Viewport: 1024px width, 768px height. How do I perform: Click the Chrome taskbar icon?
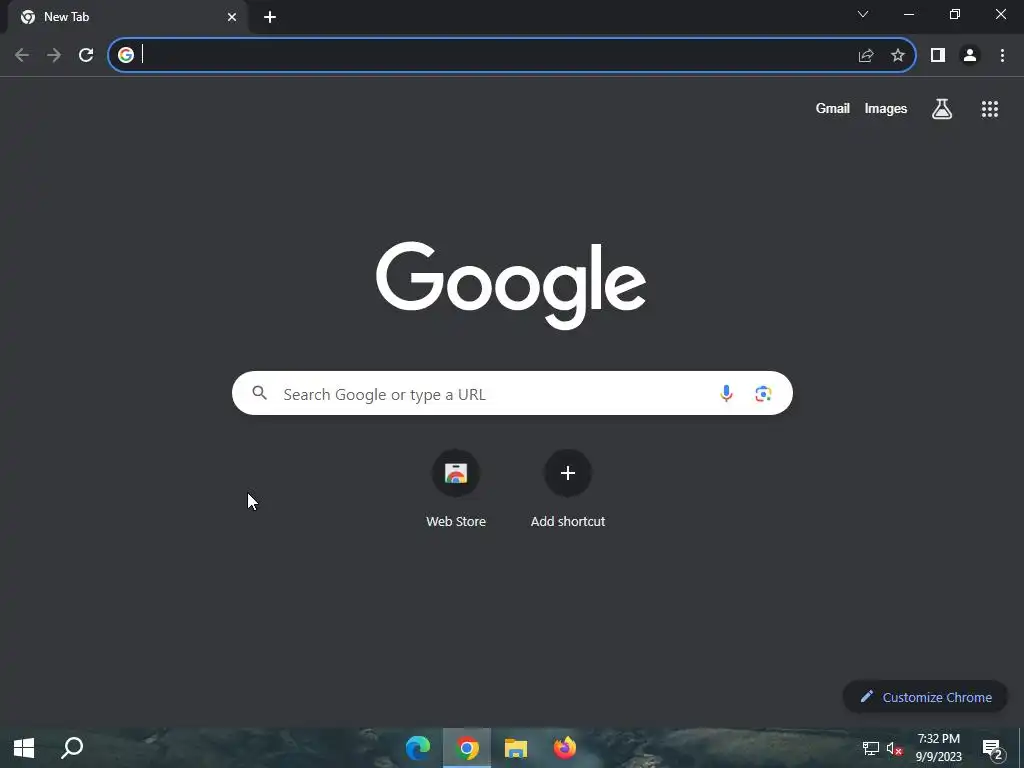click(x=467, y=748)
